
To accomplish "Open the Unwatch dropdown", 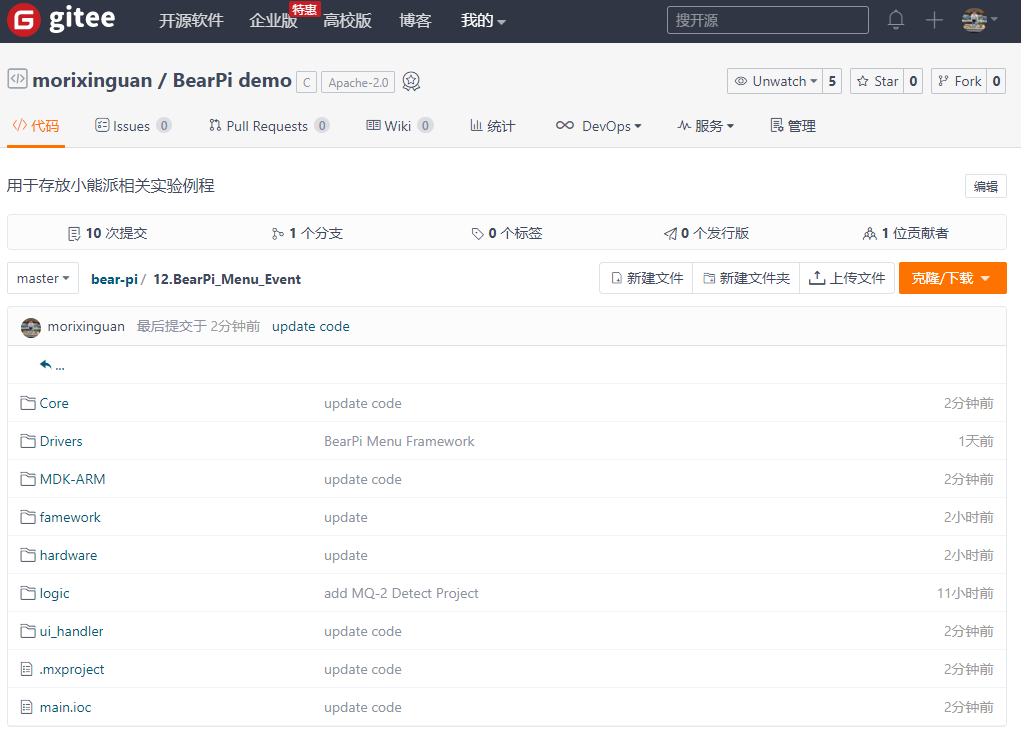I will point(775,81).
